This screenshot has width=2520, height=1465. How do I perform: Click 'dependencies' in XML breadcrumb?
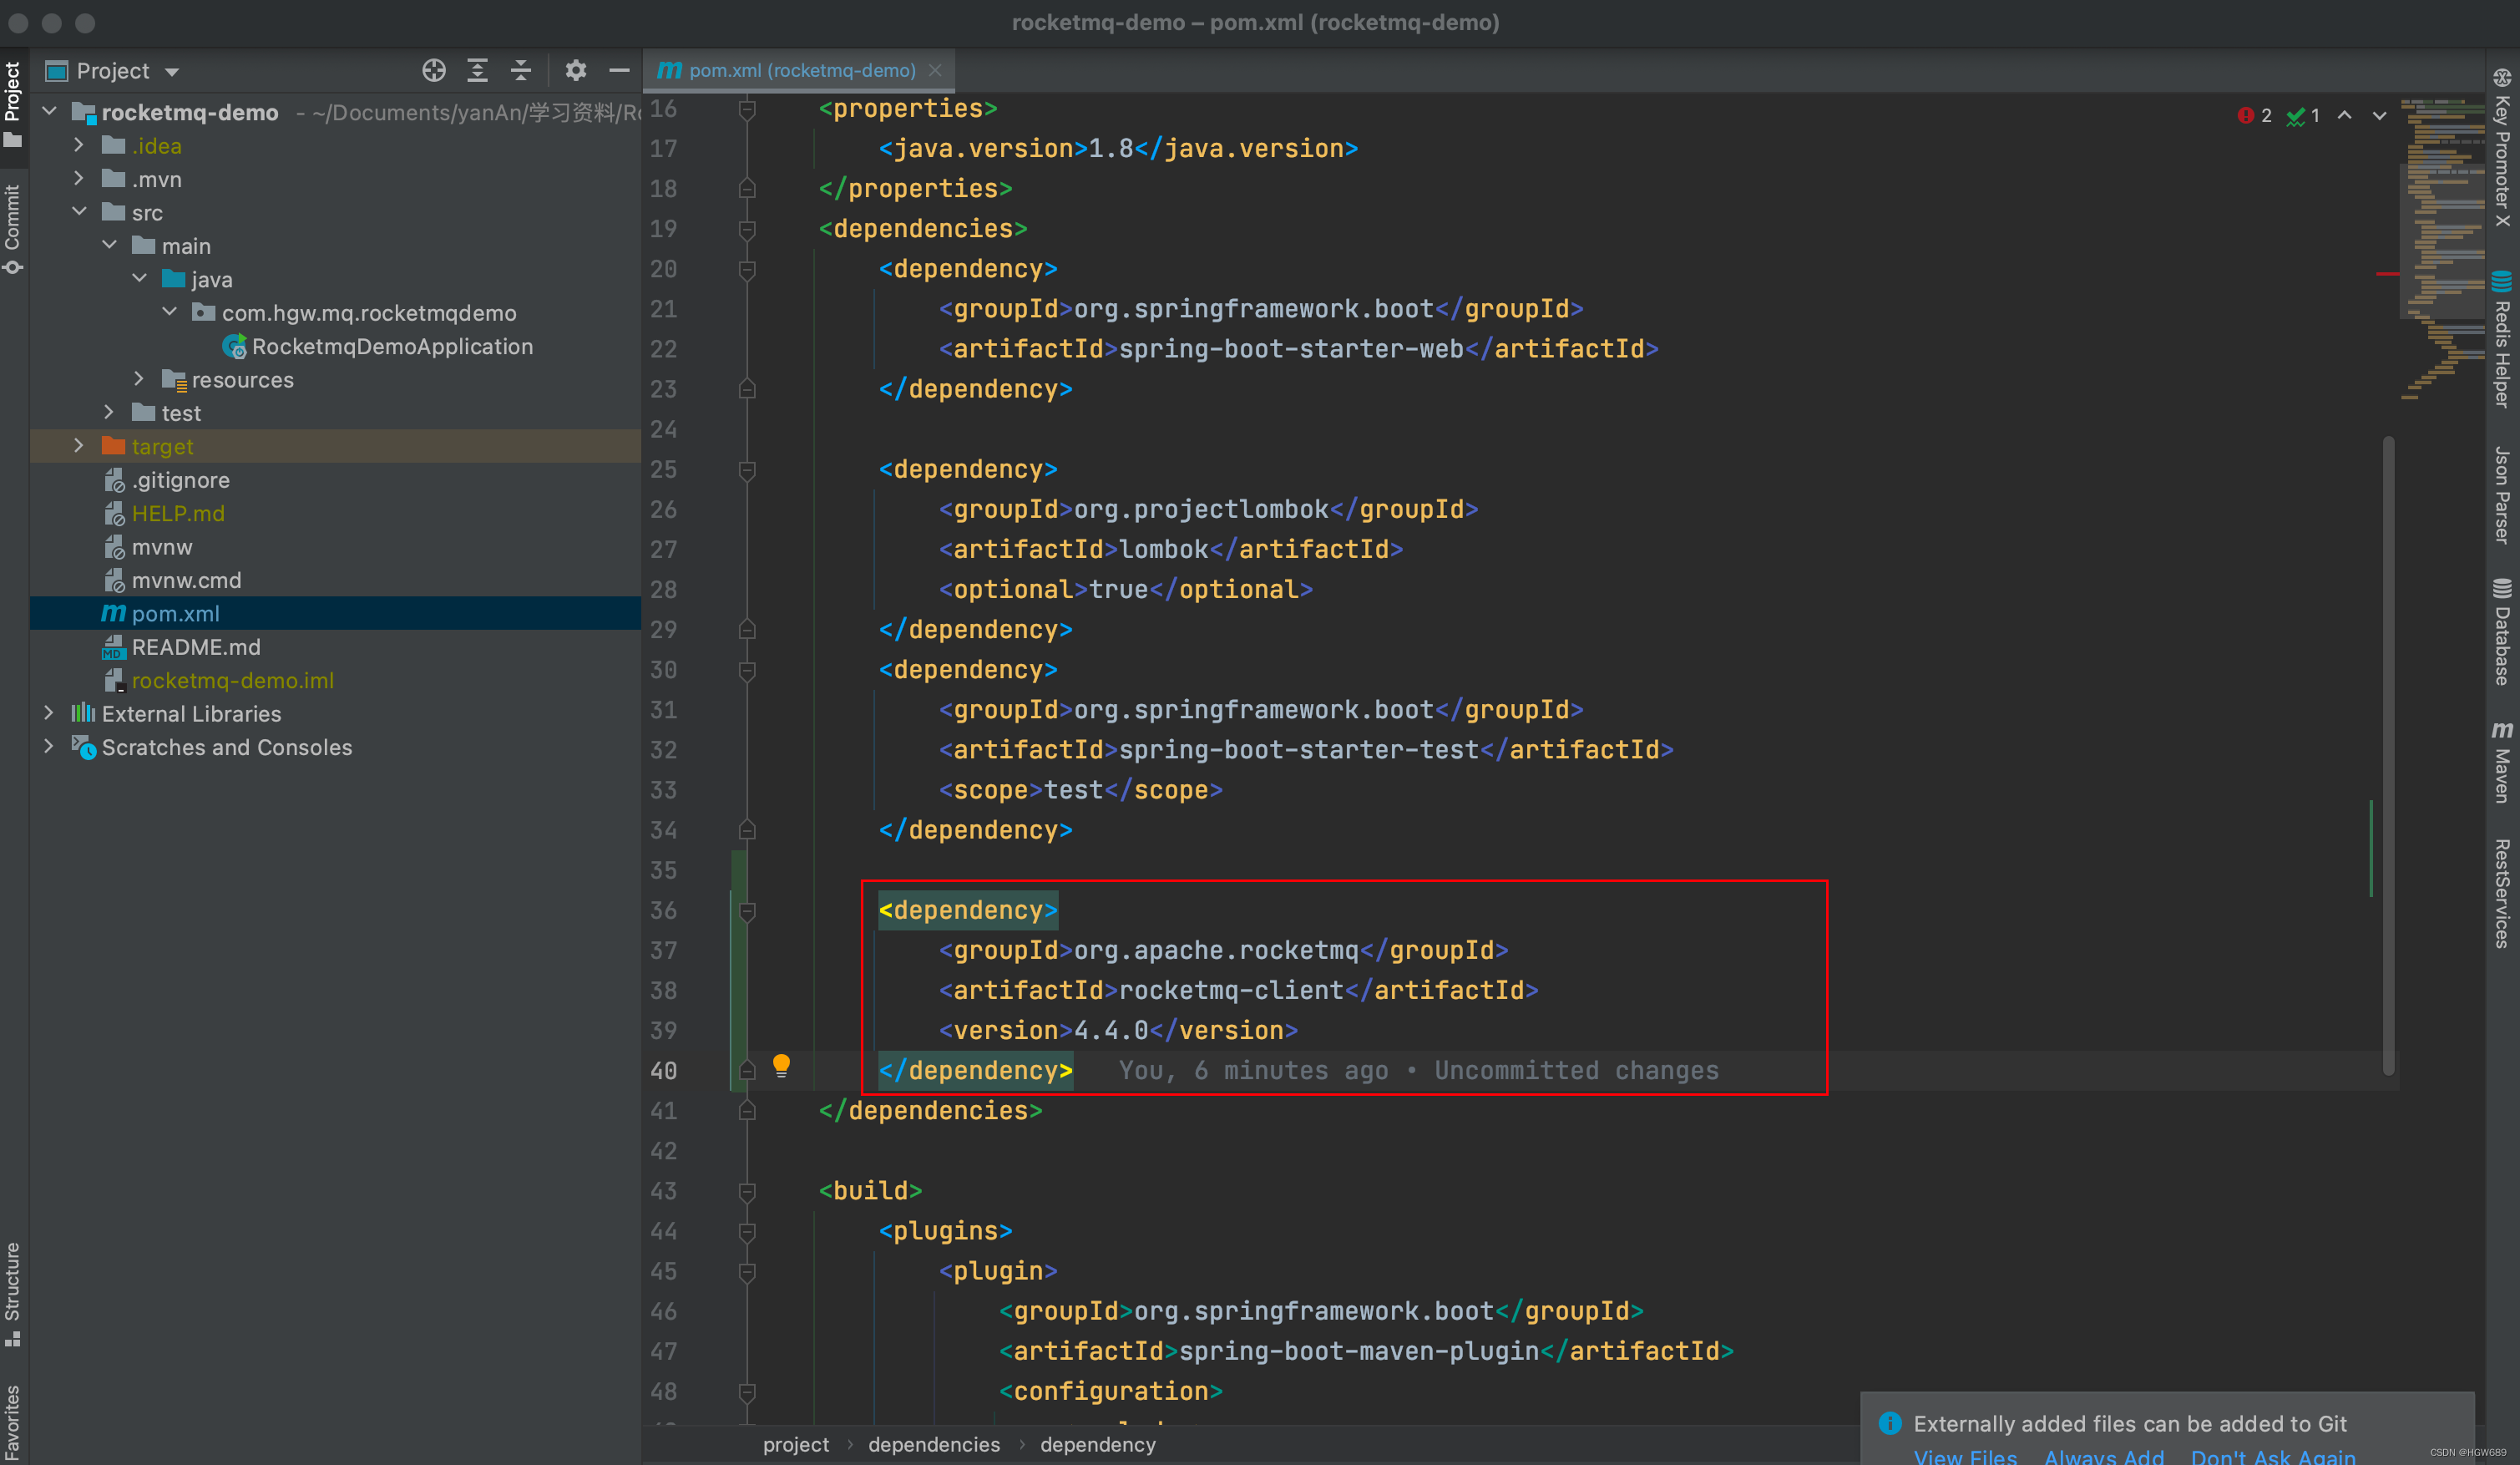934,1444
